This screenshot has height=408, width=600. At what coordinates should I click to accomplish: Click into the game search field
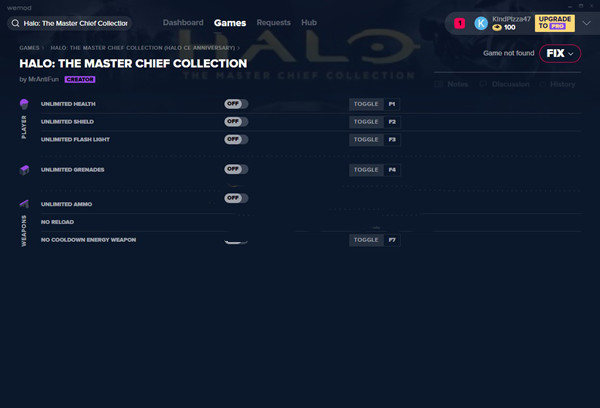click(x=75, y=22)
